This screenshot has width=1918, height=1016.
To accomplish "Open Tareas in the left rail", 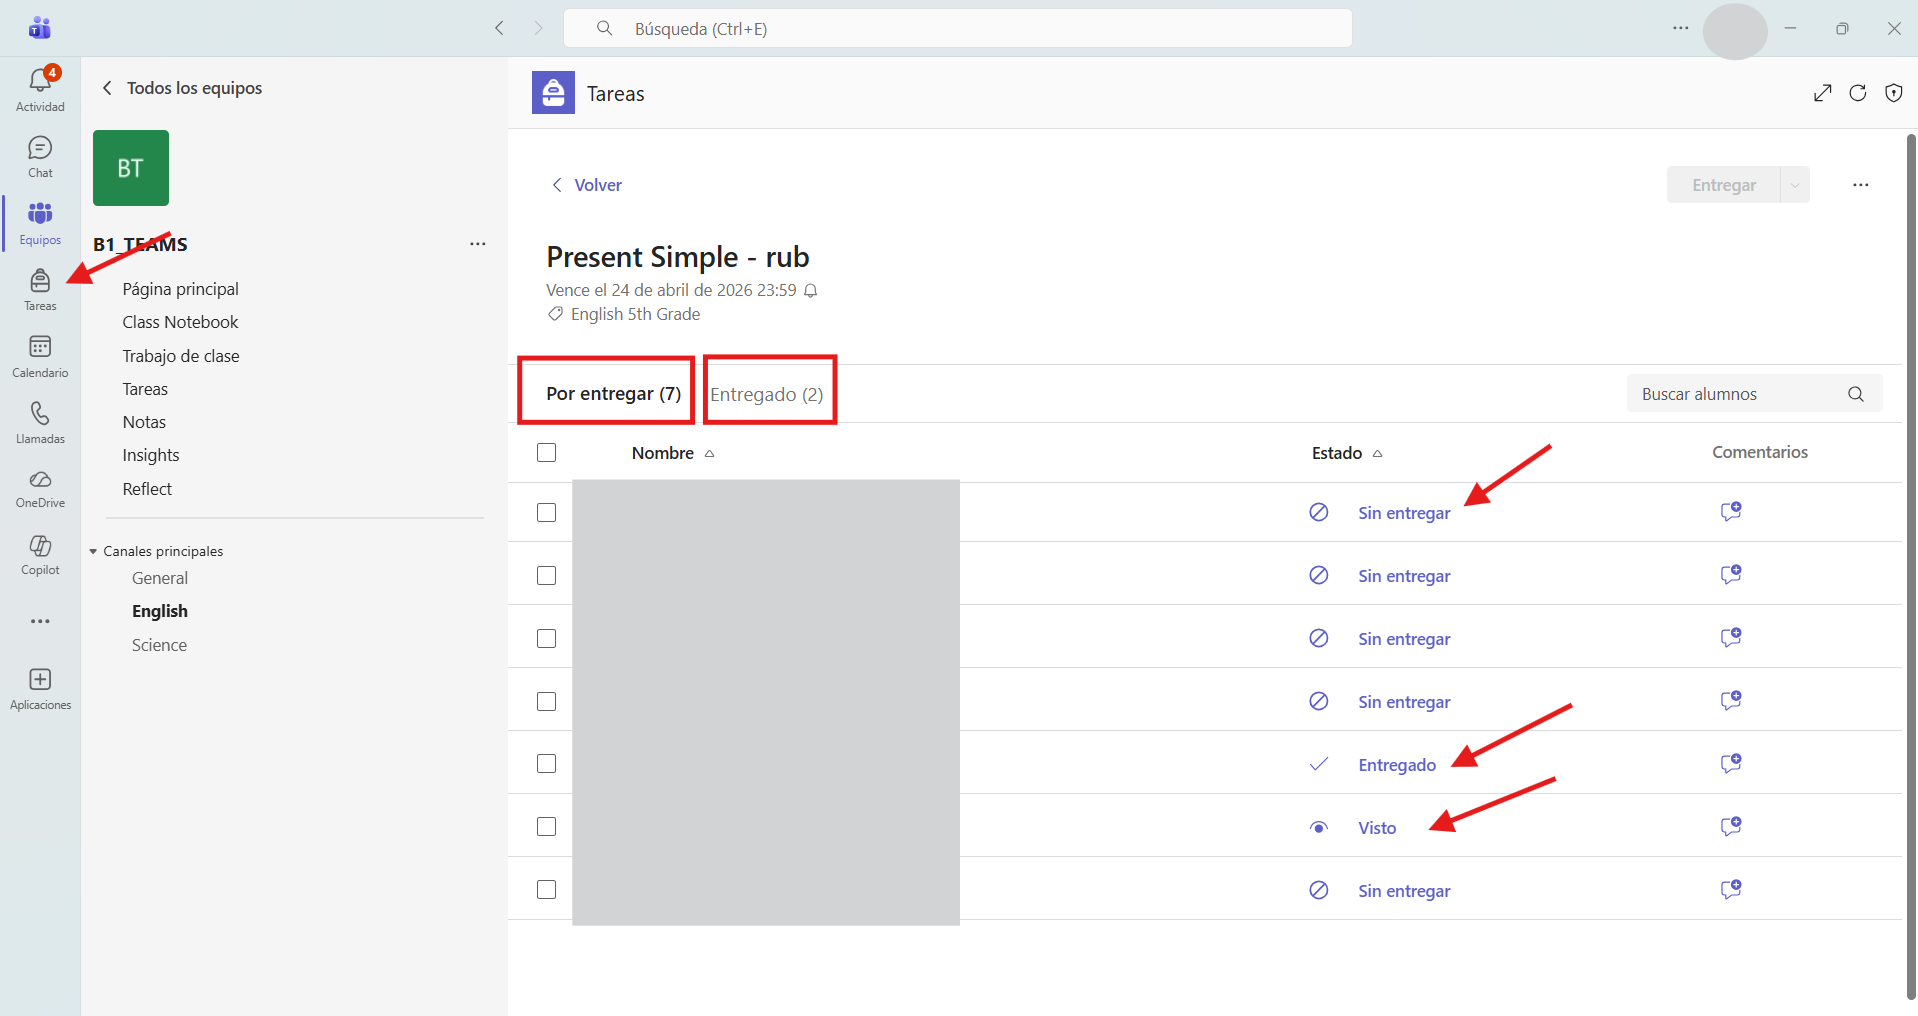I will click(x=40, y=290).
